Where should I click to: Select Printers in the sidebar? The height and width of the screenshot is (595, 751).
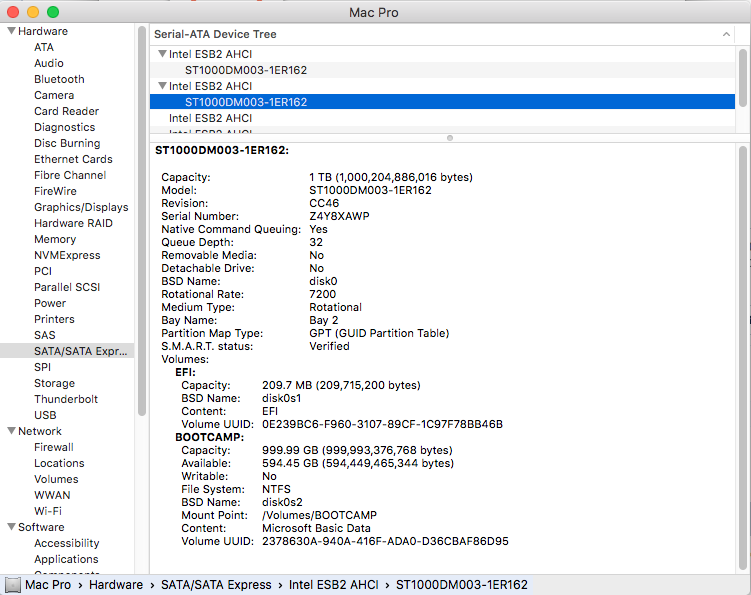tap(54, 319)
